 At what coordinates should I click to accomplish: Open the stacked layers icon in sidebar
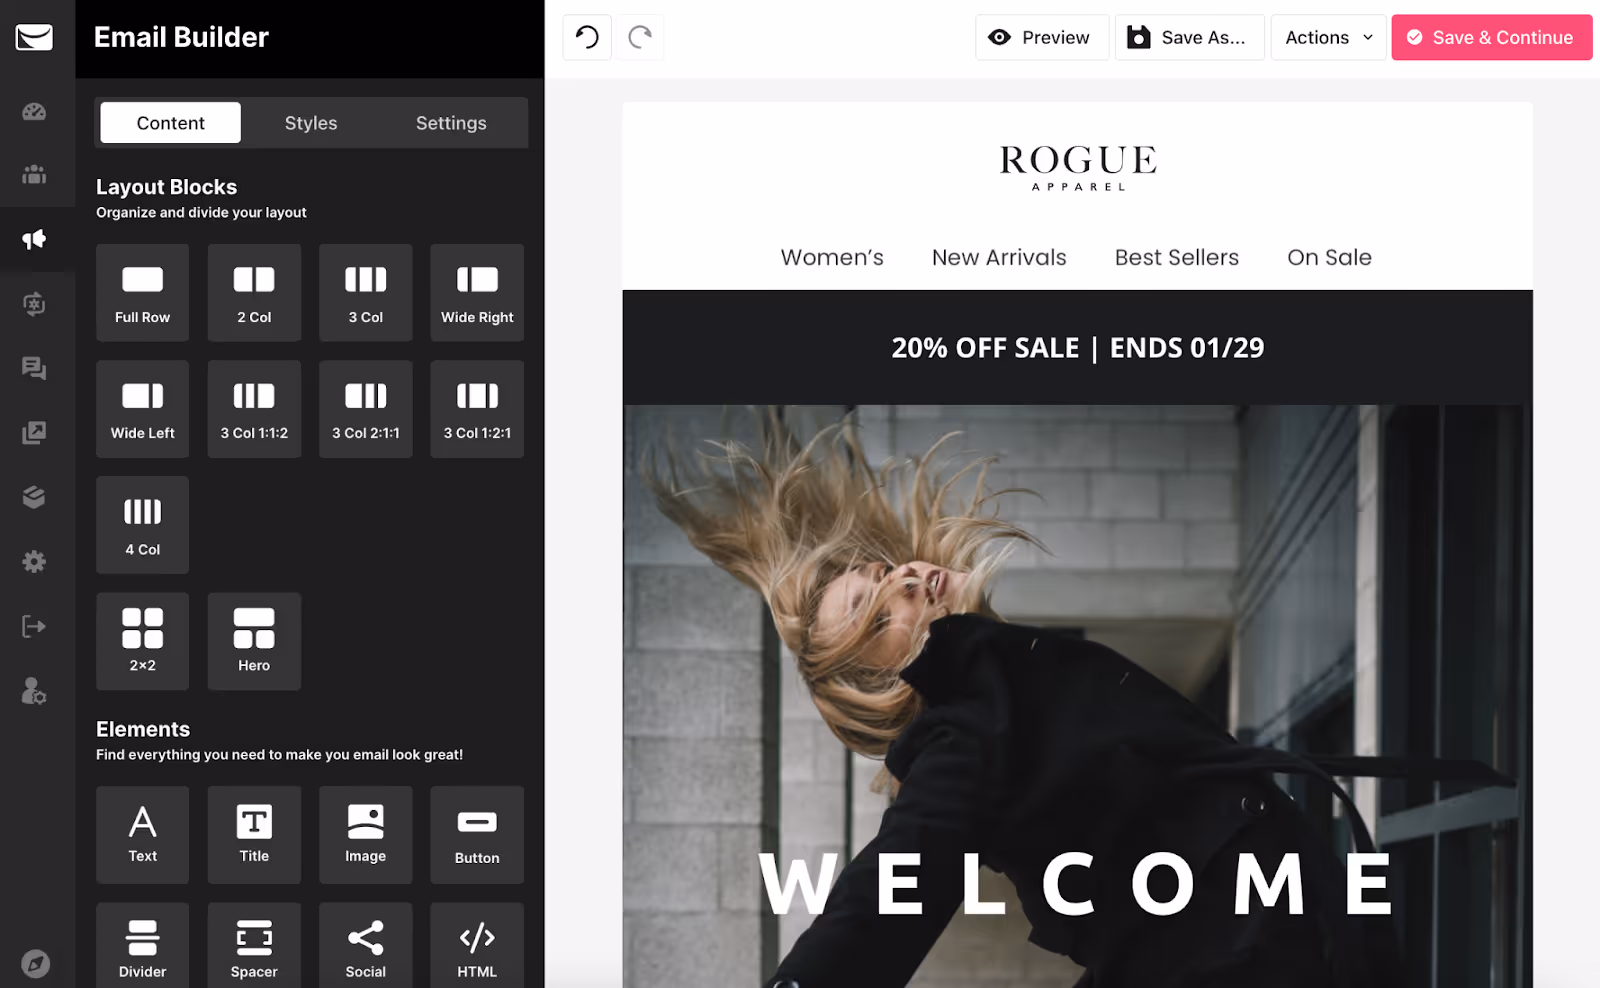coord(34,497)
